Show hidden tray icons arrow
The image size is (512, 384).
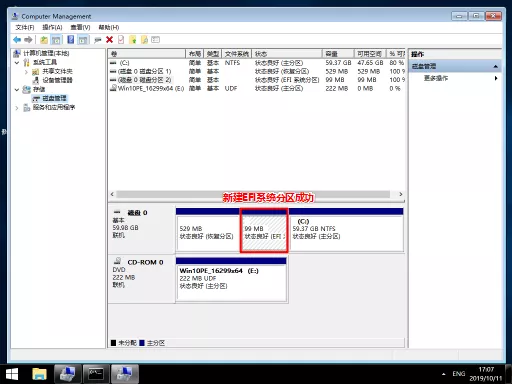[444, 374]
